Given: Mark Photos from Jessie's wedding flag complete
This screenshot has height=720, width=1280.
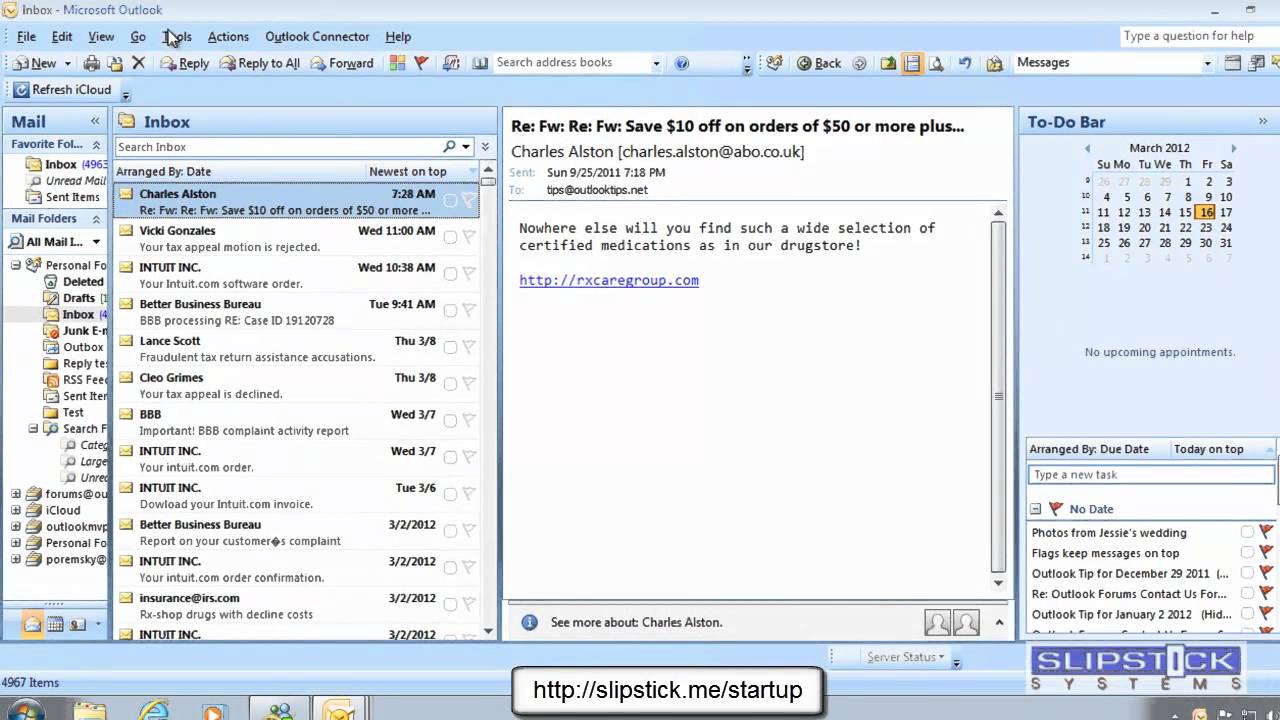Looking at the screenshot, I should (x=1266, y=532).
